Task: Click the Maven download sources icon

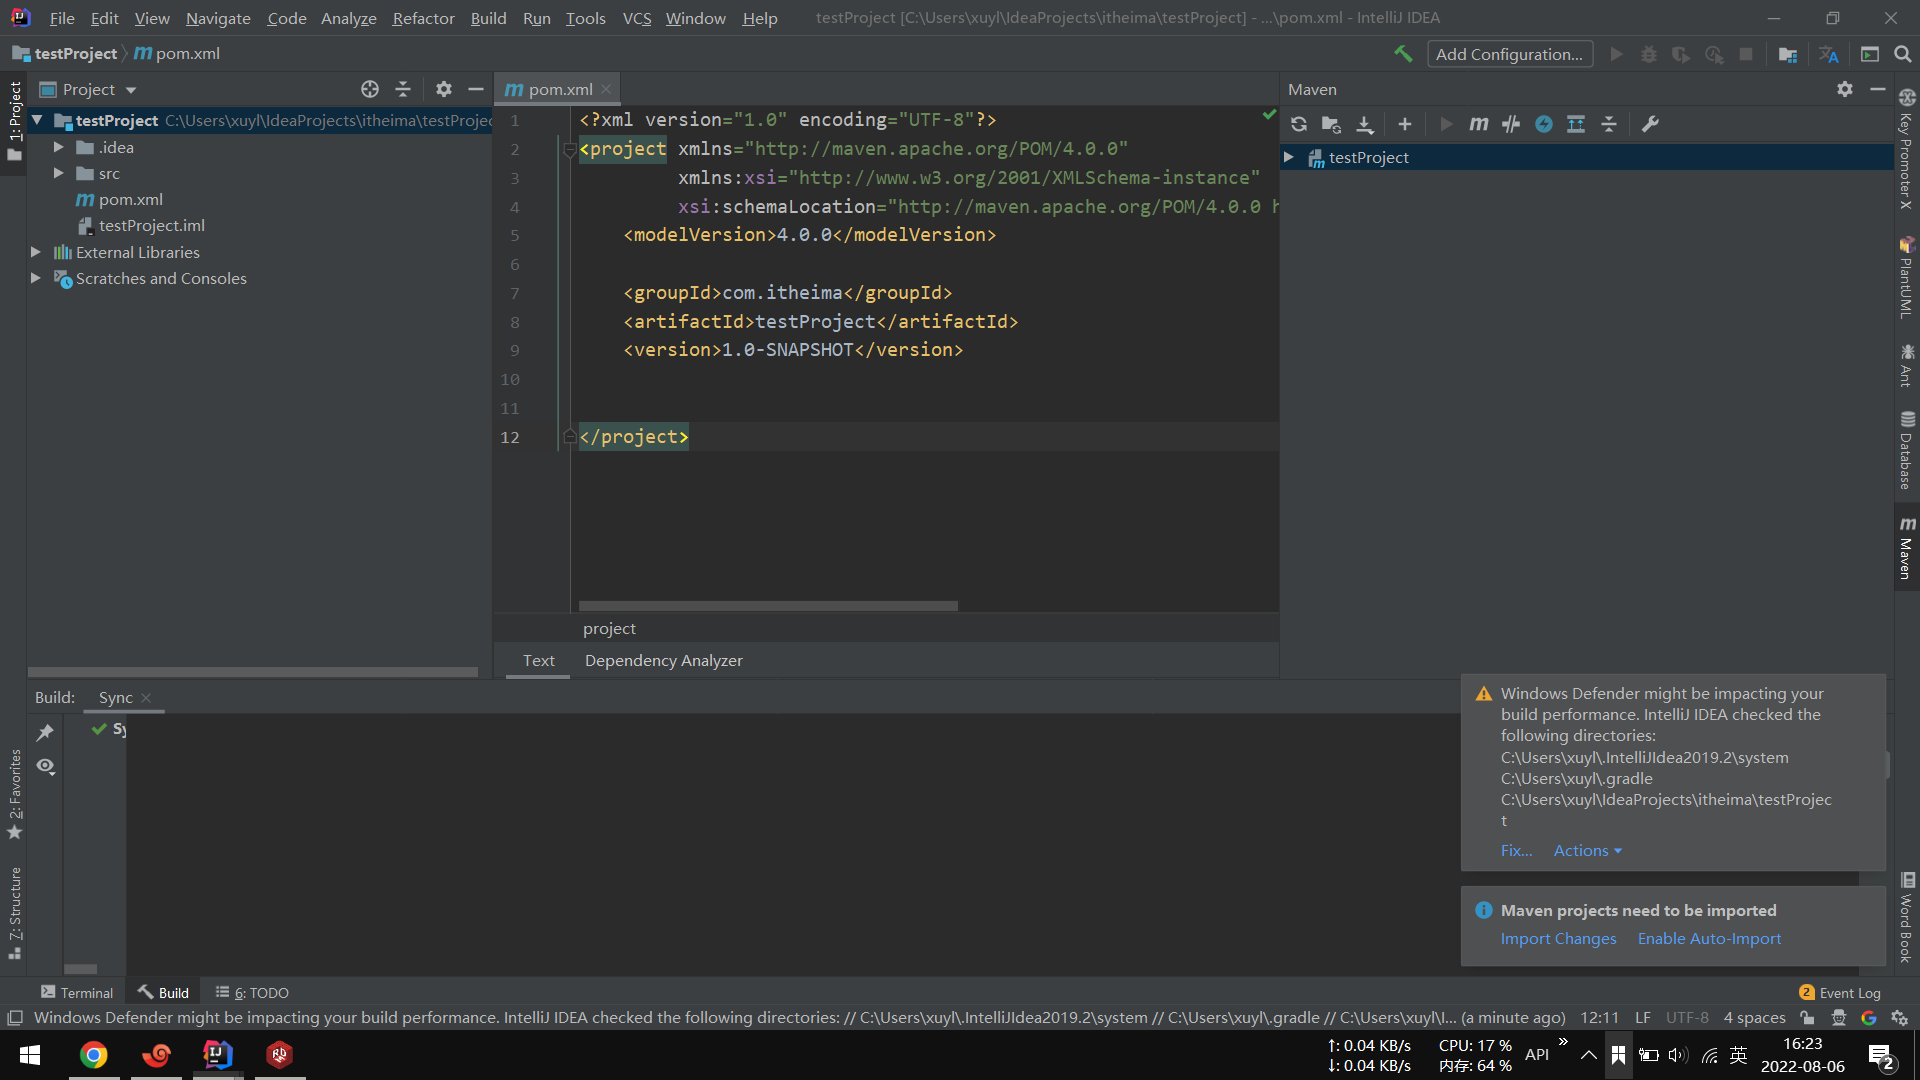Action: click(x=1367, y=123)
